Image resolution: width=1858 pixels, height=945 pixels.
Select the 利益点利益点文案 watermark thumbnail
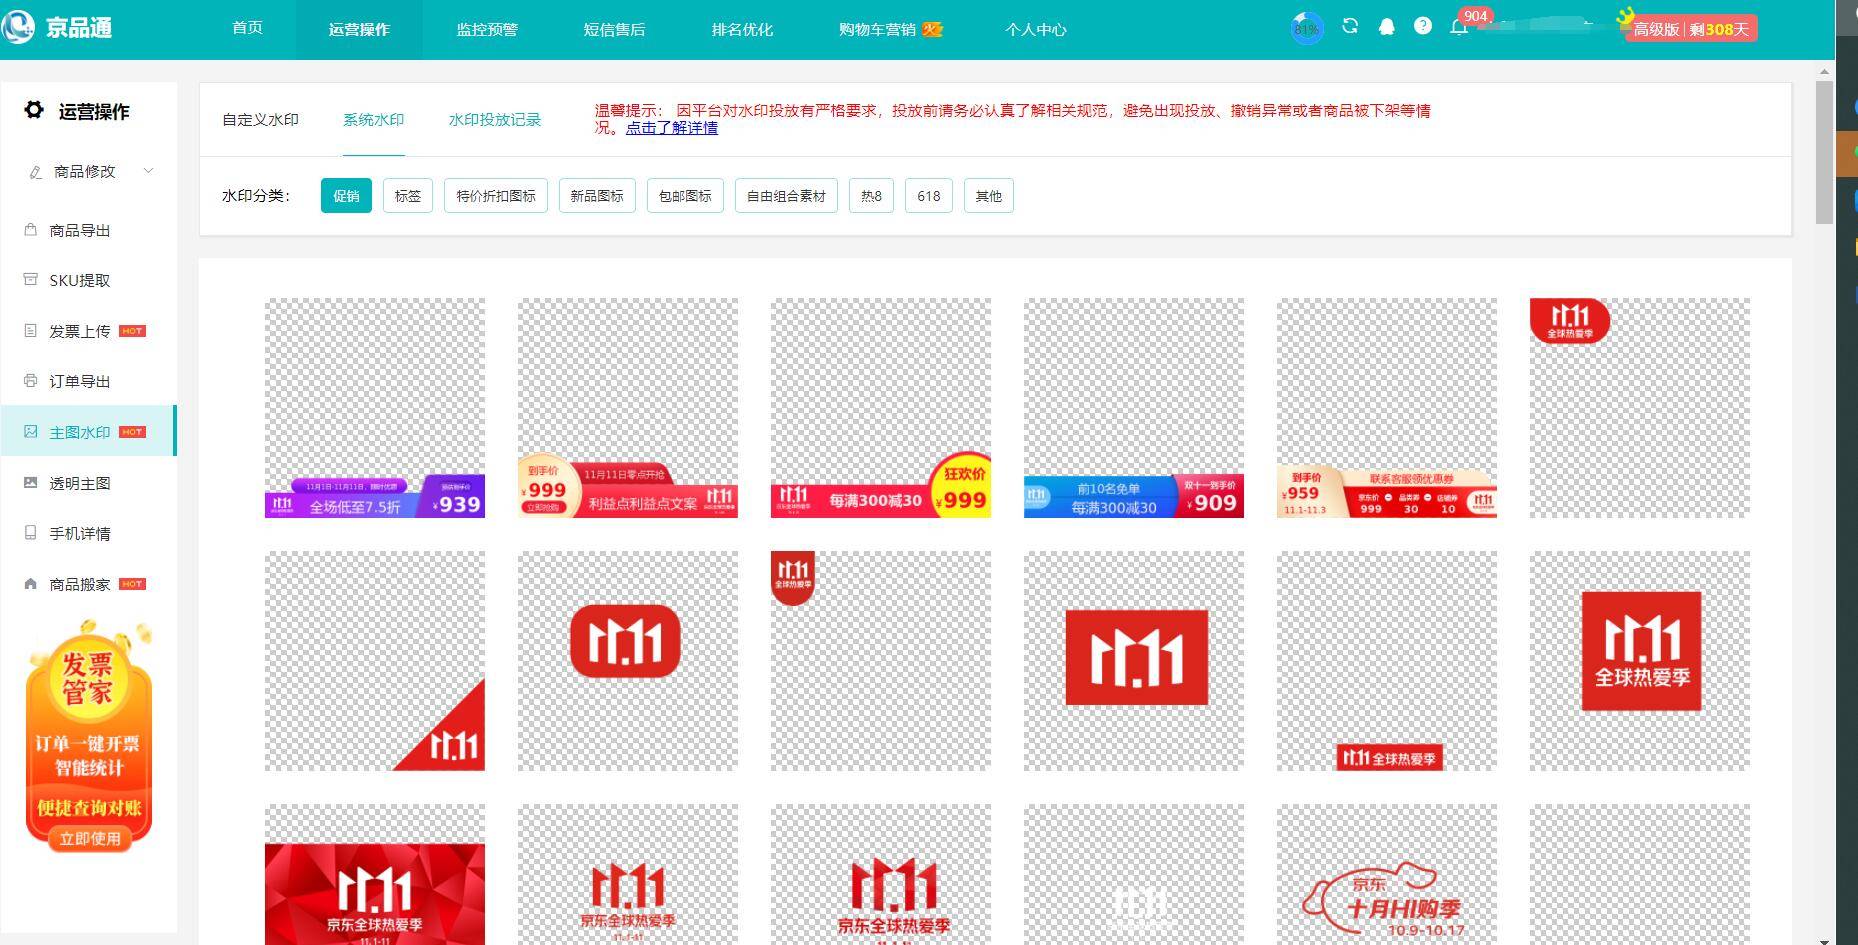point(628,408)
